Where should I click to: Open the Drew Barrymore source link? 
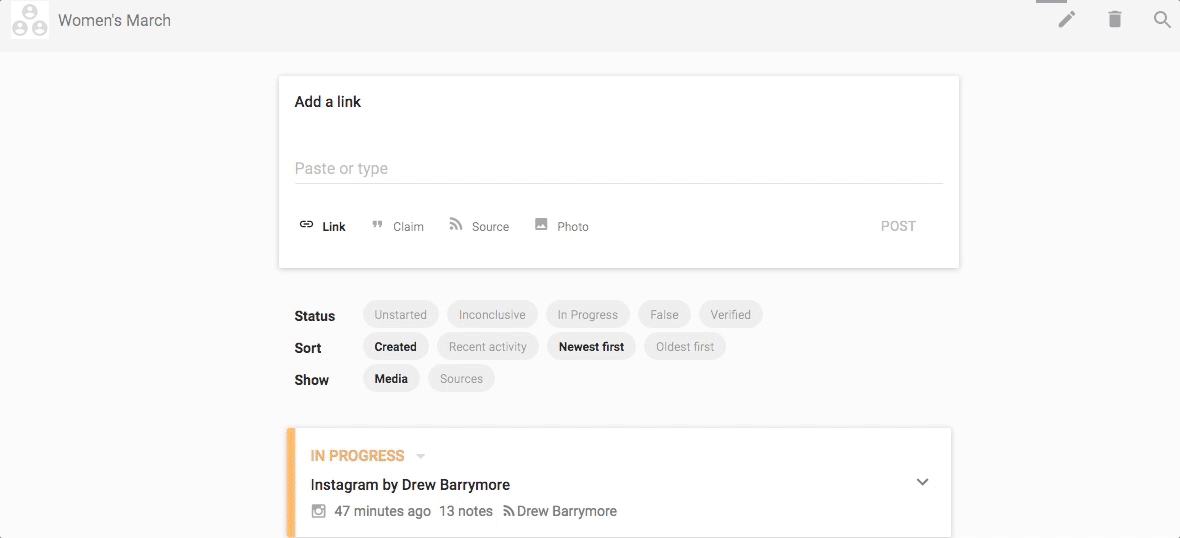click(x=560, y=511)
